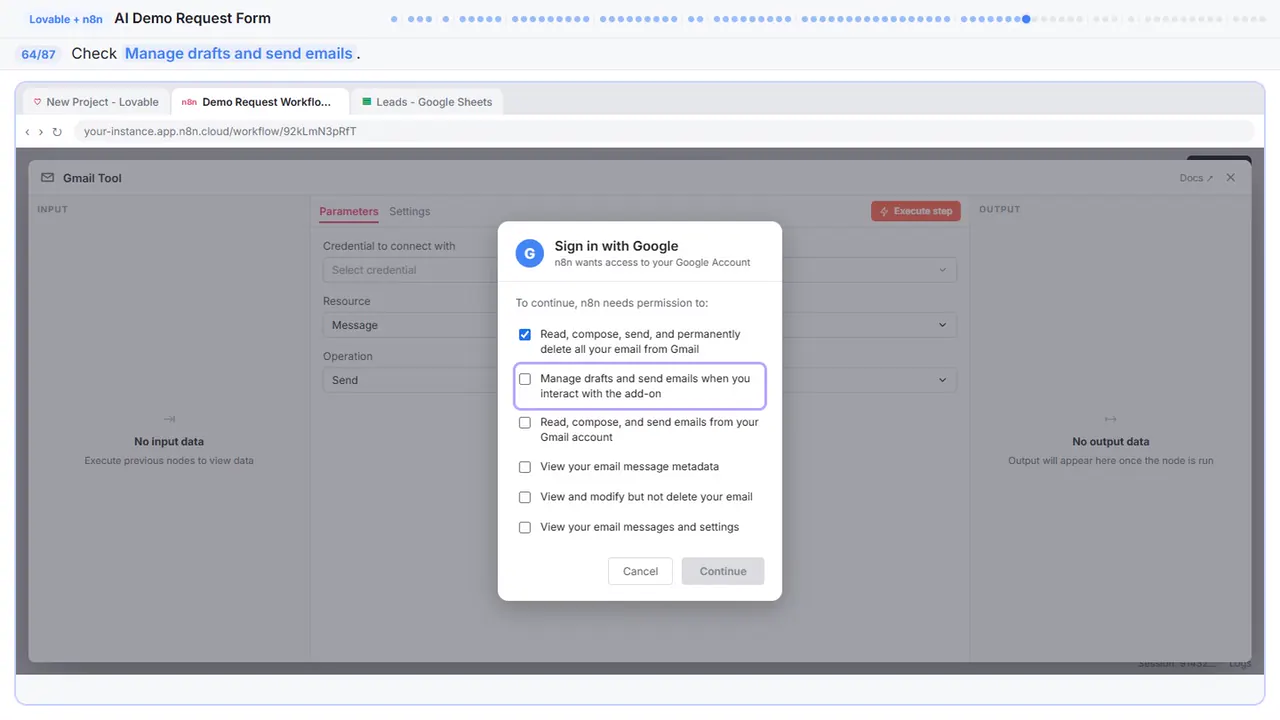Expand the Credential to connect with dropdown chevron
Screen dimensions: 1280x720
tap(942, 270)
